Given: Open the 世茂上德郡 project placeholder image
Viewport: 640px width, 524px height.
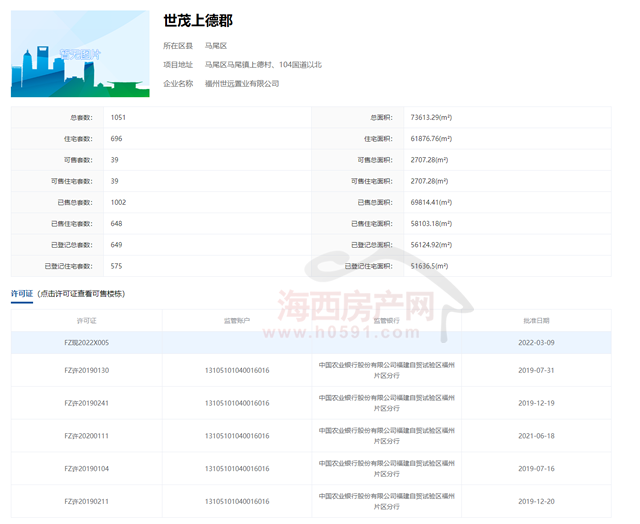Looking at the screenshot, I should coord(80,53).
